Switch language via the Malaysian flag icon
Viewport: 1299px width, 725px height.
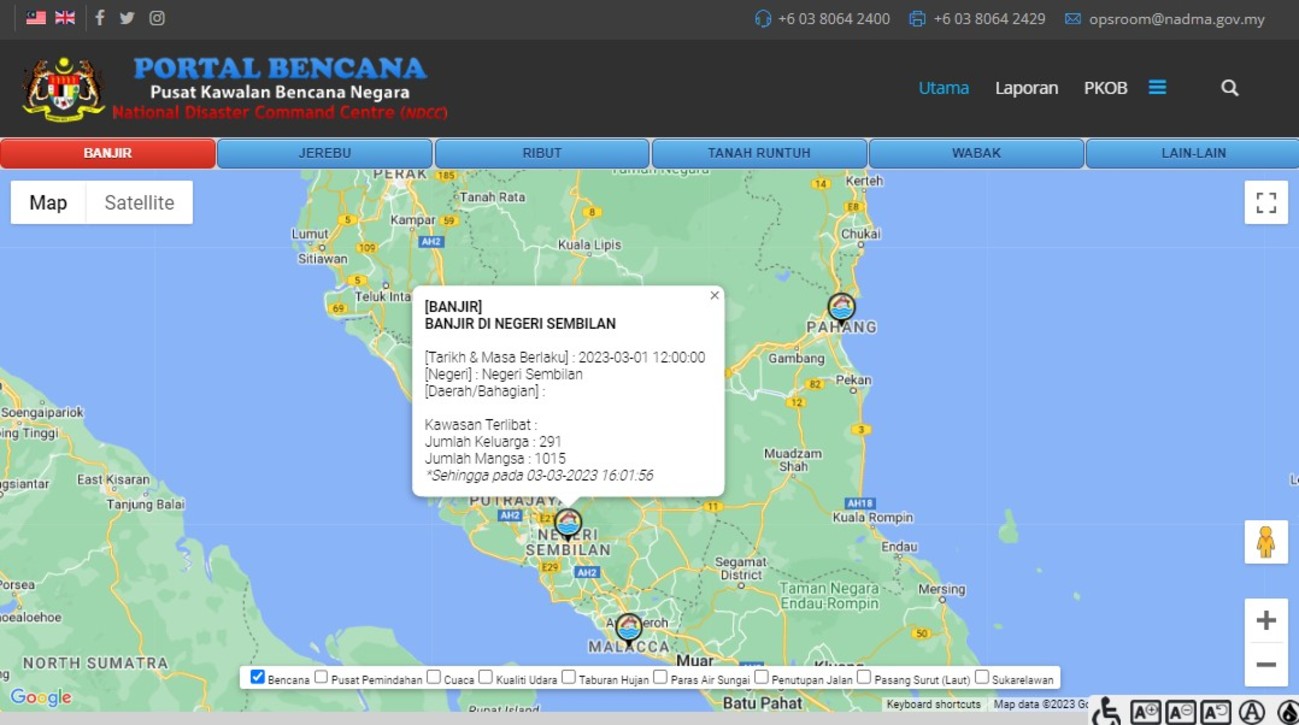[36, 18]
